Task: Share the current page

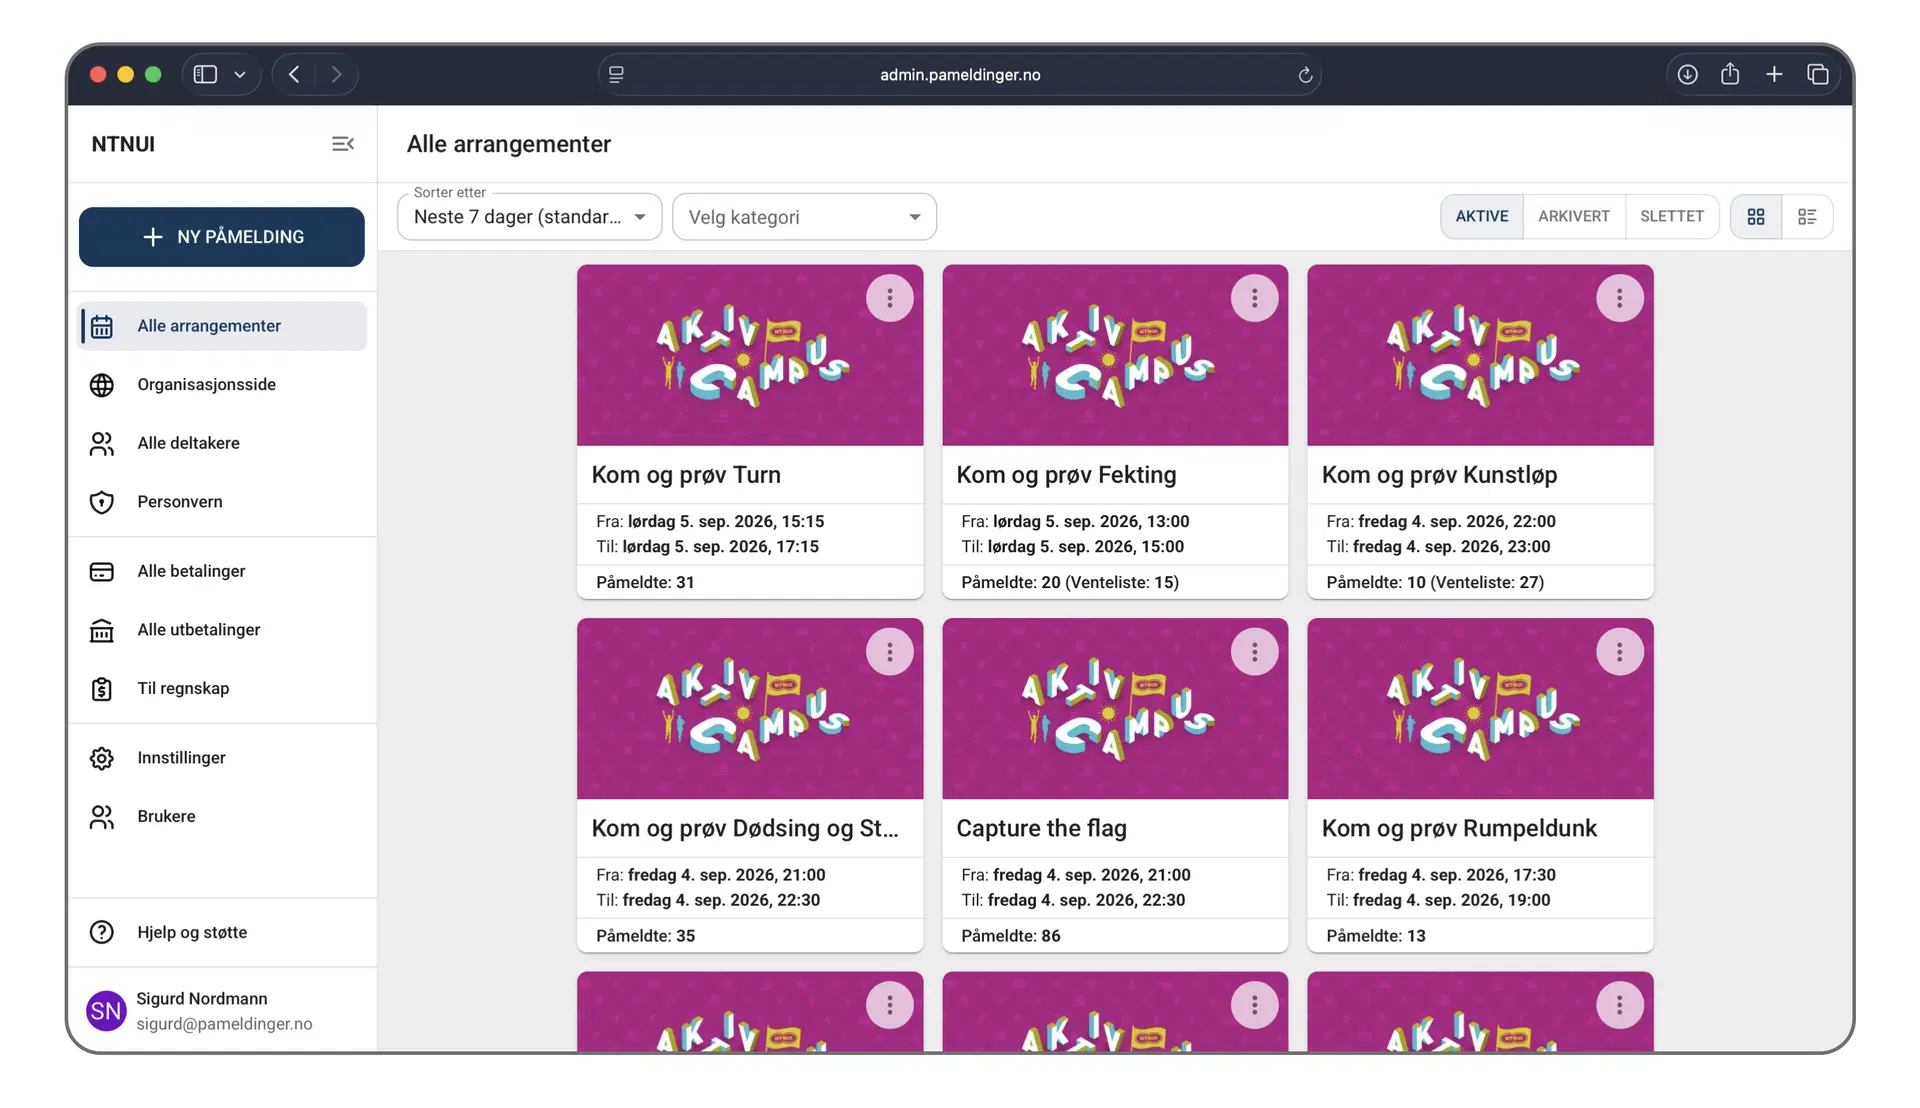Action: (1730, 74)
